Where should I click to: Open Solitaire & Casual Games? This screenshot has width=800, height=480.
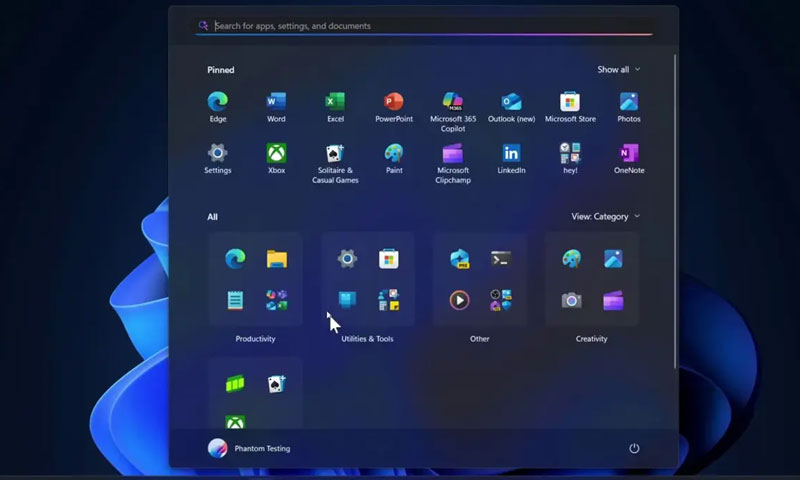(x=335, y=163)
